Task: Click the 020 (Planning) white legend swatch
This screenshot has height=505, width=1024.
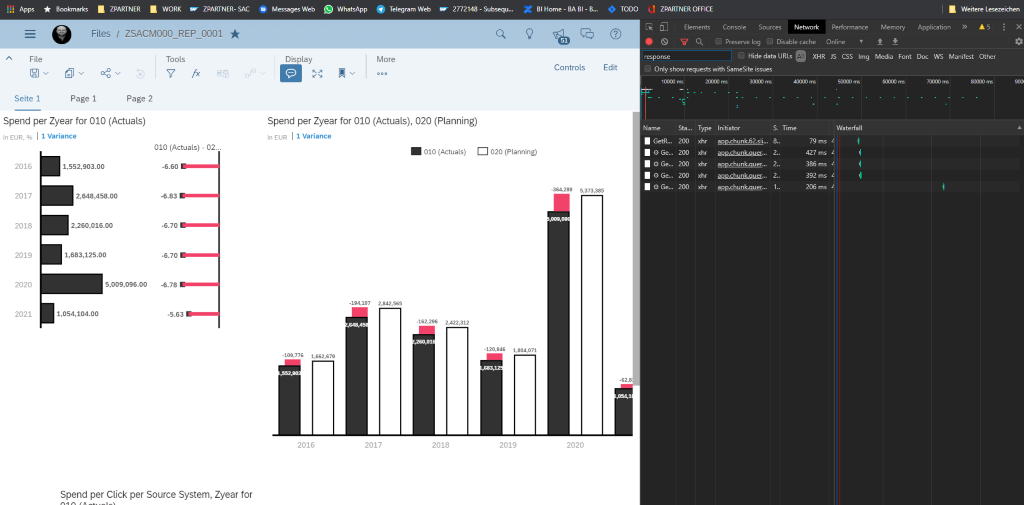Action: [483, 152]
